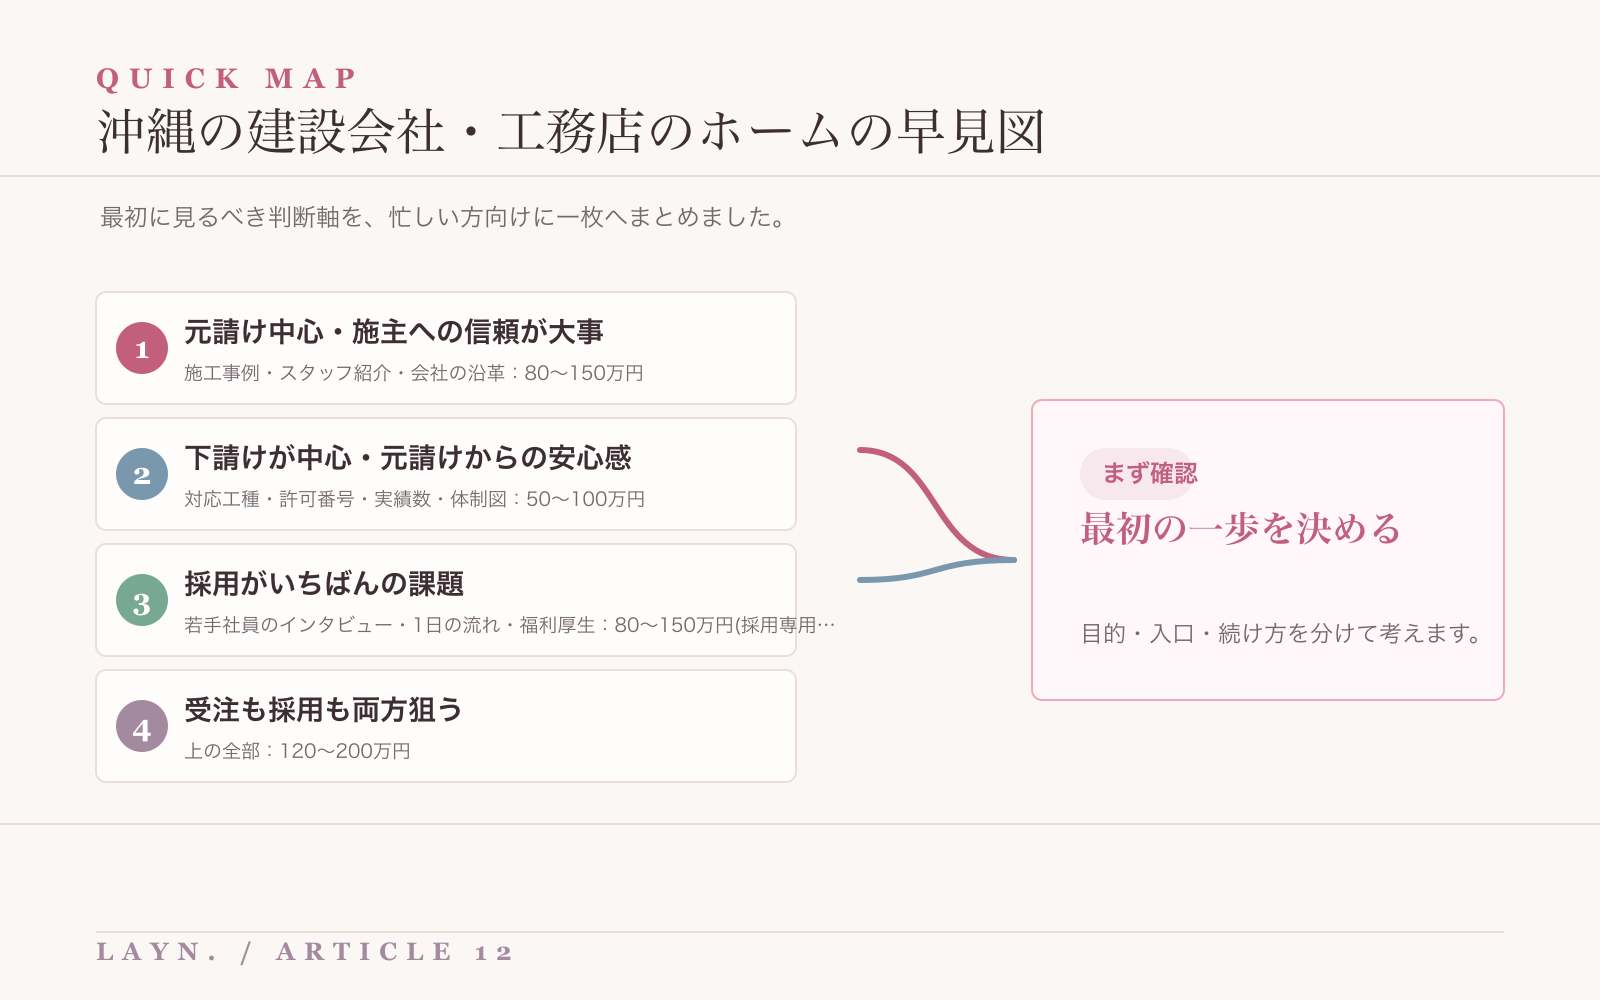Select the 下請けが中心・元請けからの安心感 heading
The height and width of the screenshot is (1000, 1600).
click(x=408, y=458)
